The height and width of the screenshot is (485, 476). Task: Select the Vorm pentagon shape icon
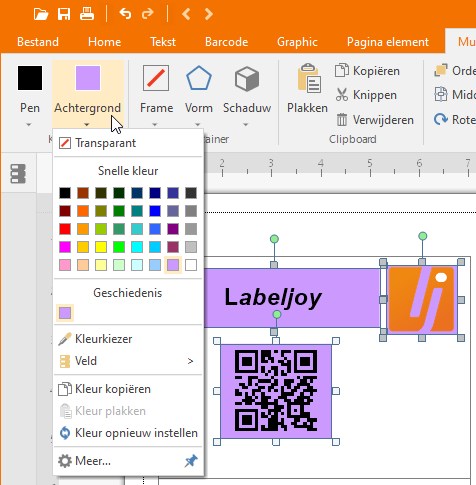pyautogui.click(x=199, y=78)
